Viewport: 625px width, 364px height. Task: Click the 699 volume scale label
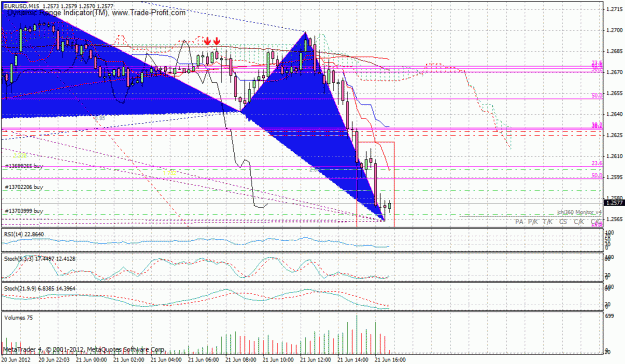point(609,315)
